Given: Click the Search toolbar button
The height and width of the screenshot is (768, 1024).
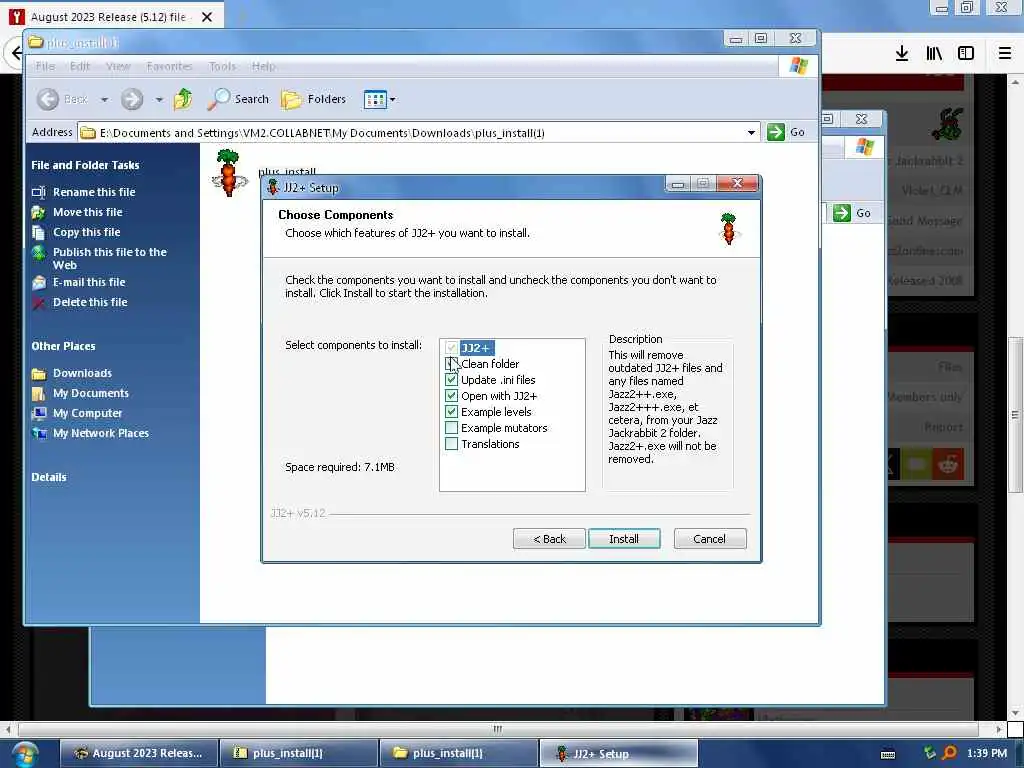Looking at the screenshot, I should (238, 99).
